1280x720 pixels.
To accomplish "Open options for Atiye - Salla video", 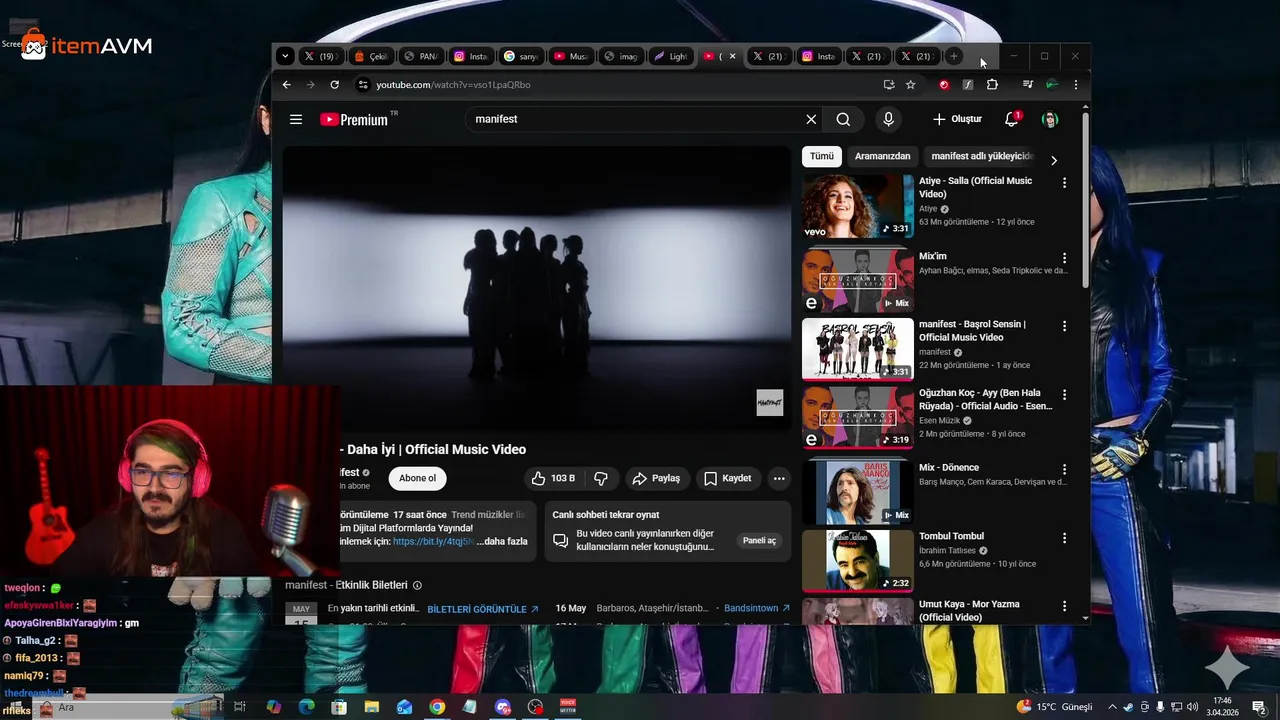I will [x=1064, y=183].
